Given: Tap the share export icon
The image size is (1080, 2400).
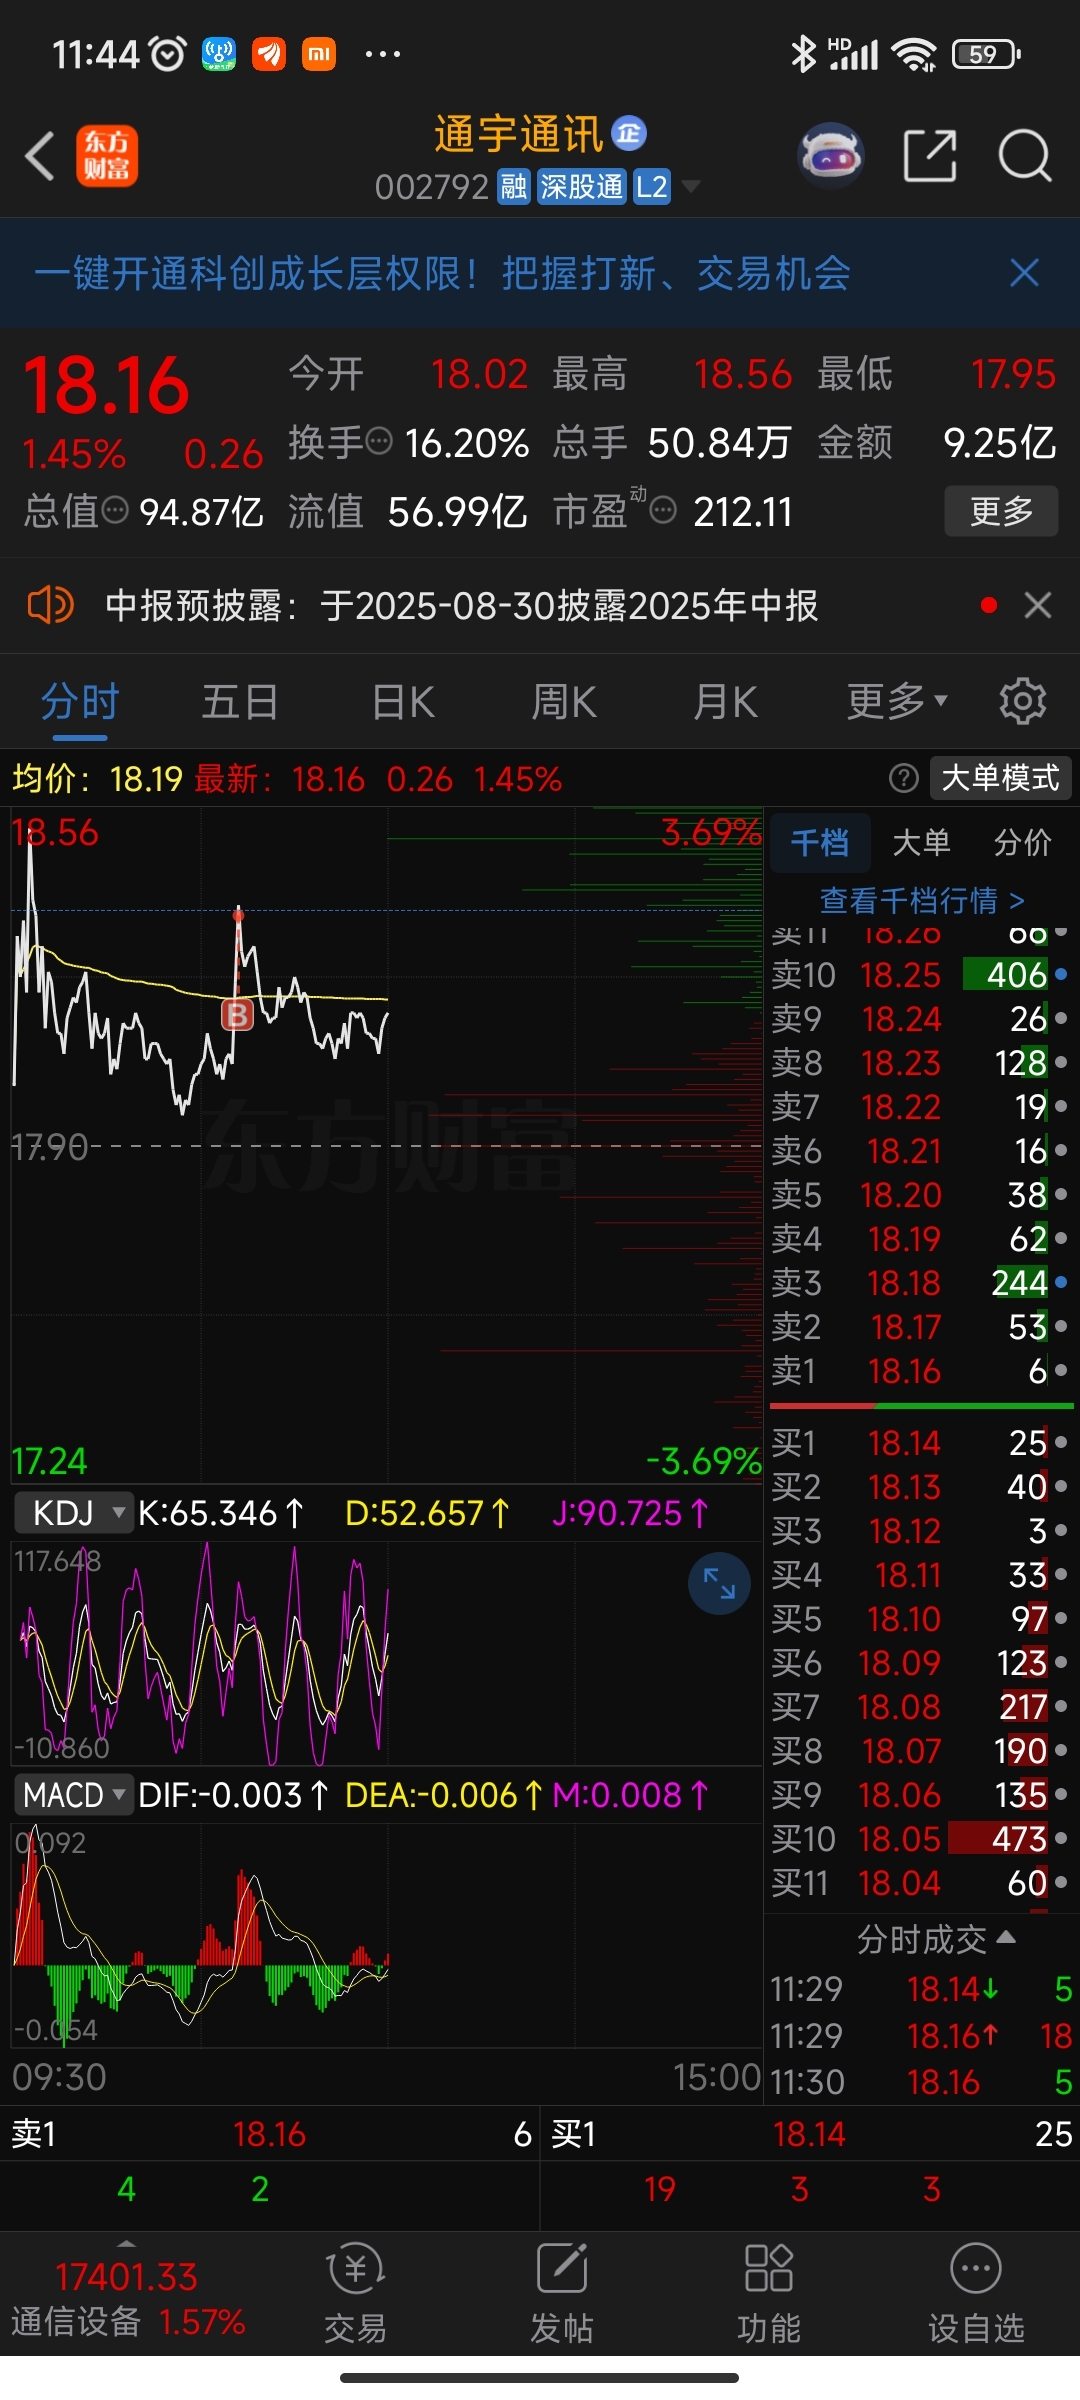Looking at the screenshot, I should tap(930, 156).
